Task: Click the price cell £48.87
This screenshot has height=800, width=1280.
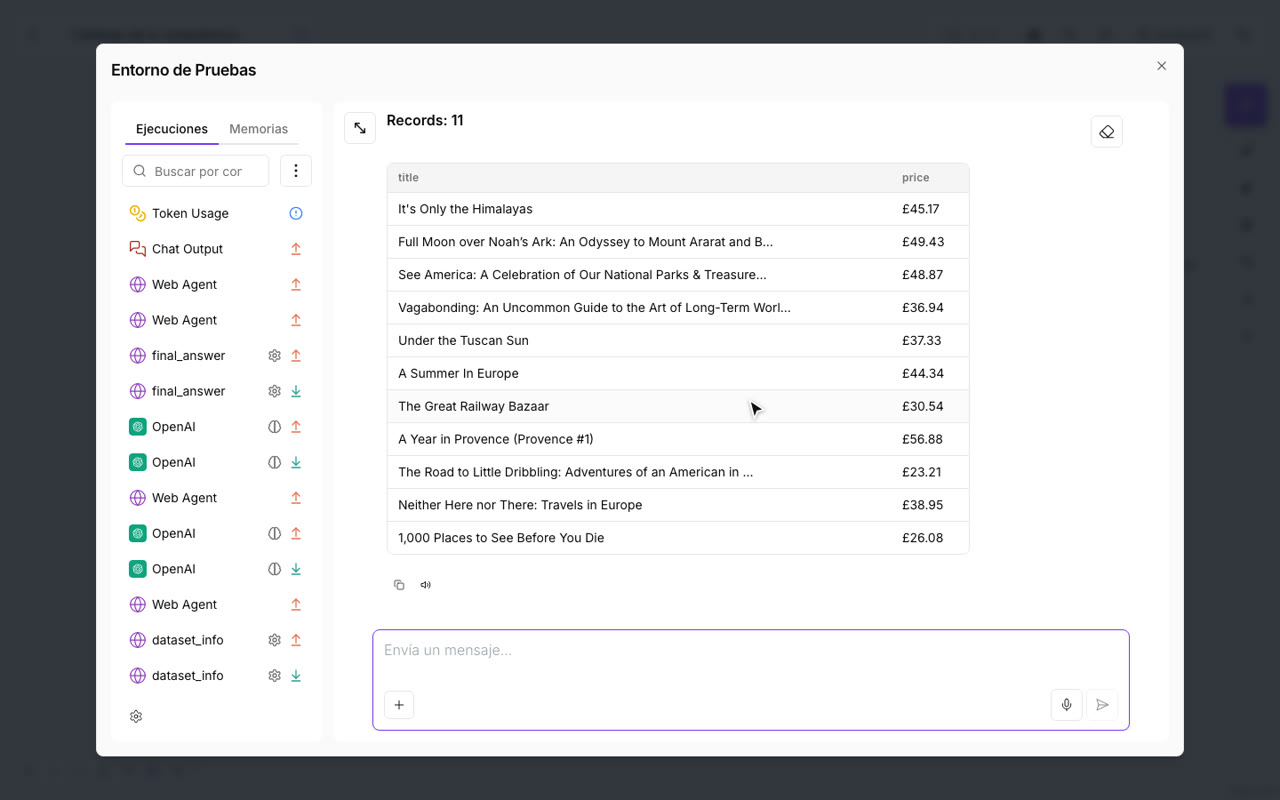Action: [922, 275]
